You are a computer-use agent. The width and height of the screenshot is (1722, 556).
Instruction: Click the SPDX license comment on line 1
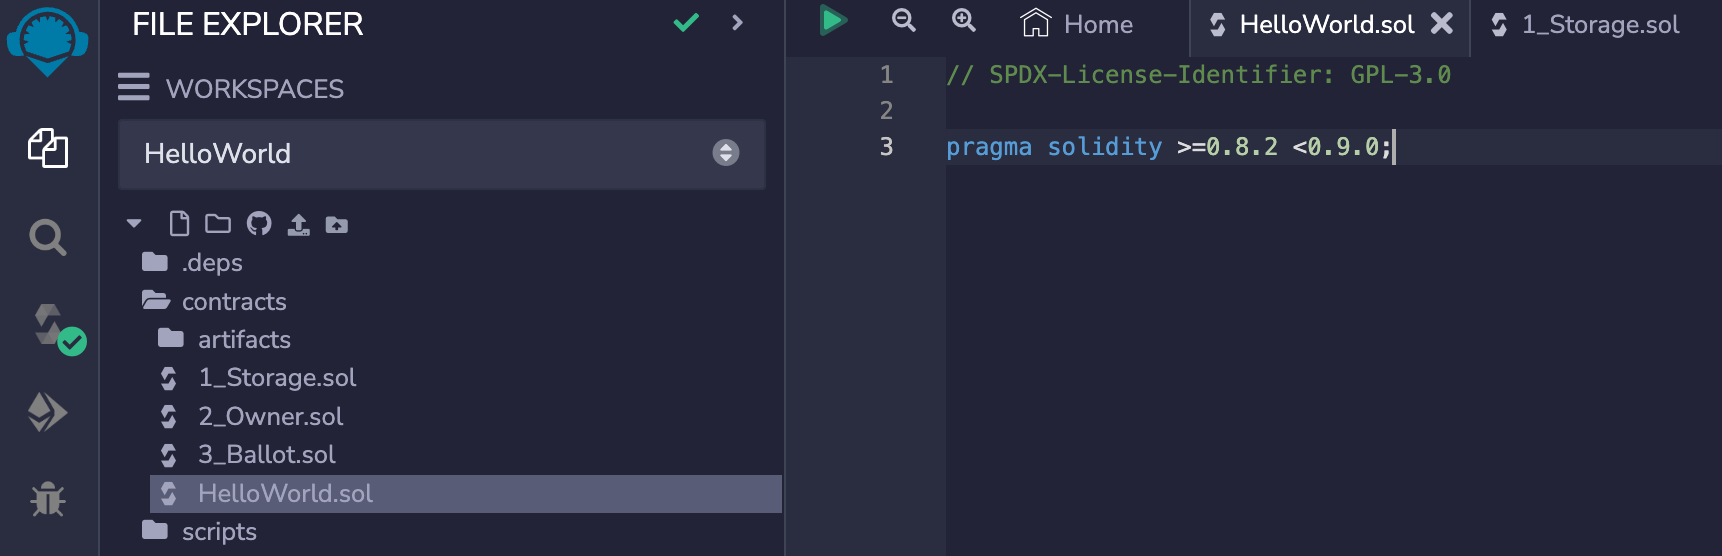[x=1198, y=75]
